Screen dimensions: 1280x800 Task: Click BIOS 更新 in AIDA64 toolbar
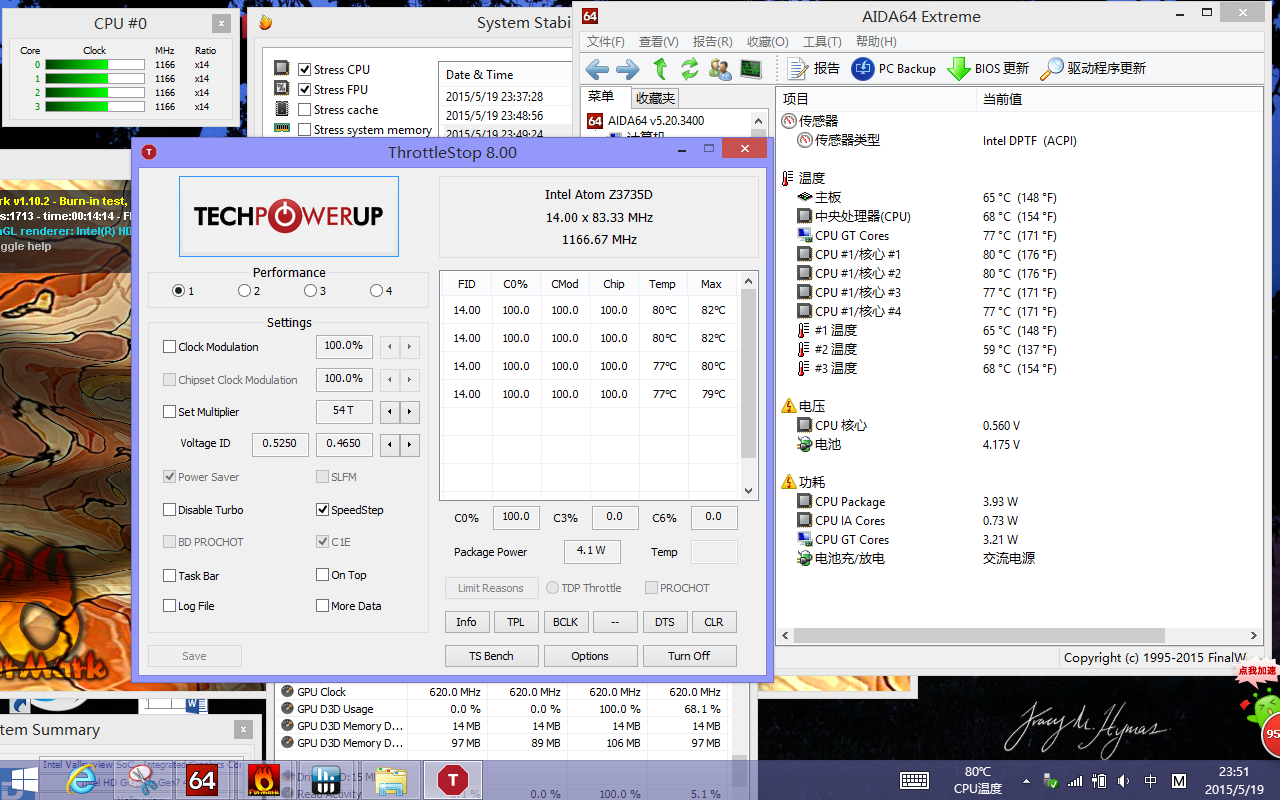988,69
